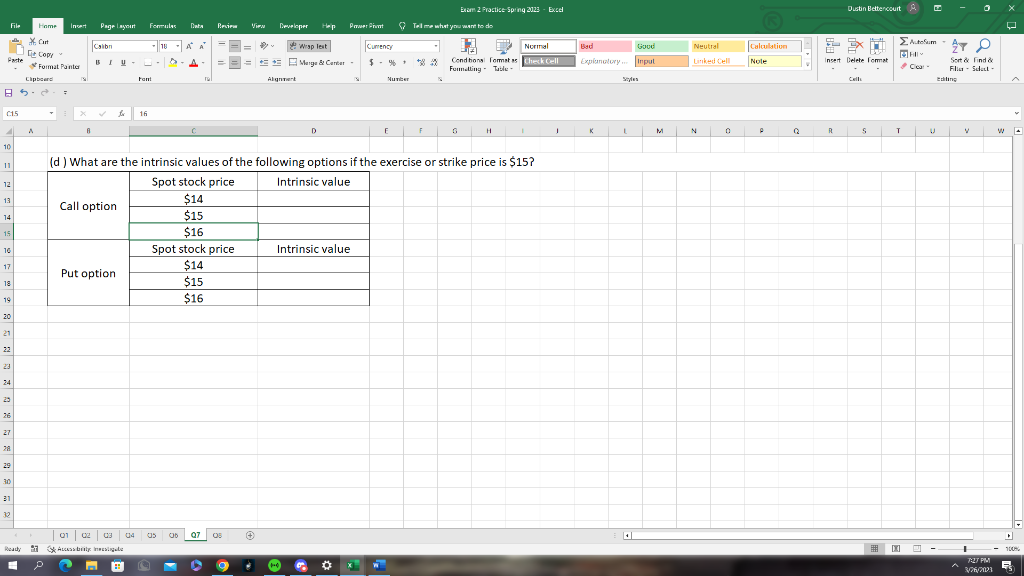Open the Page Layout tab
Viewport: 1024px width, 576px height.
(118, 26)
